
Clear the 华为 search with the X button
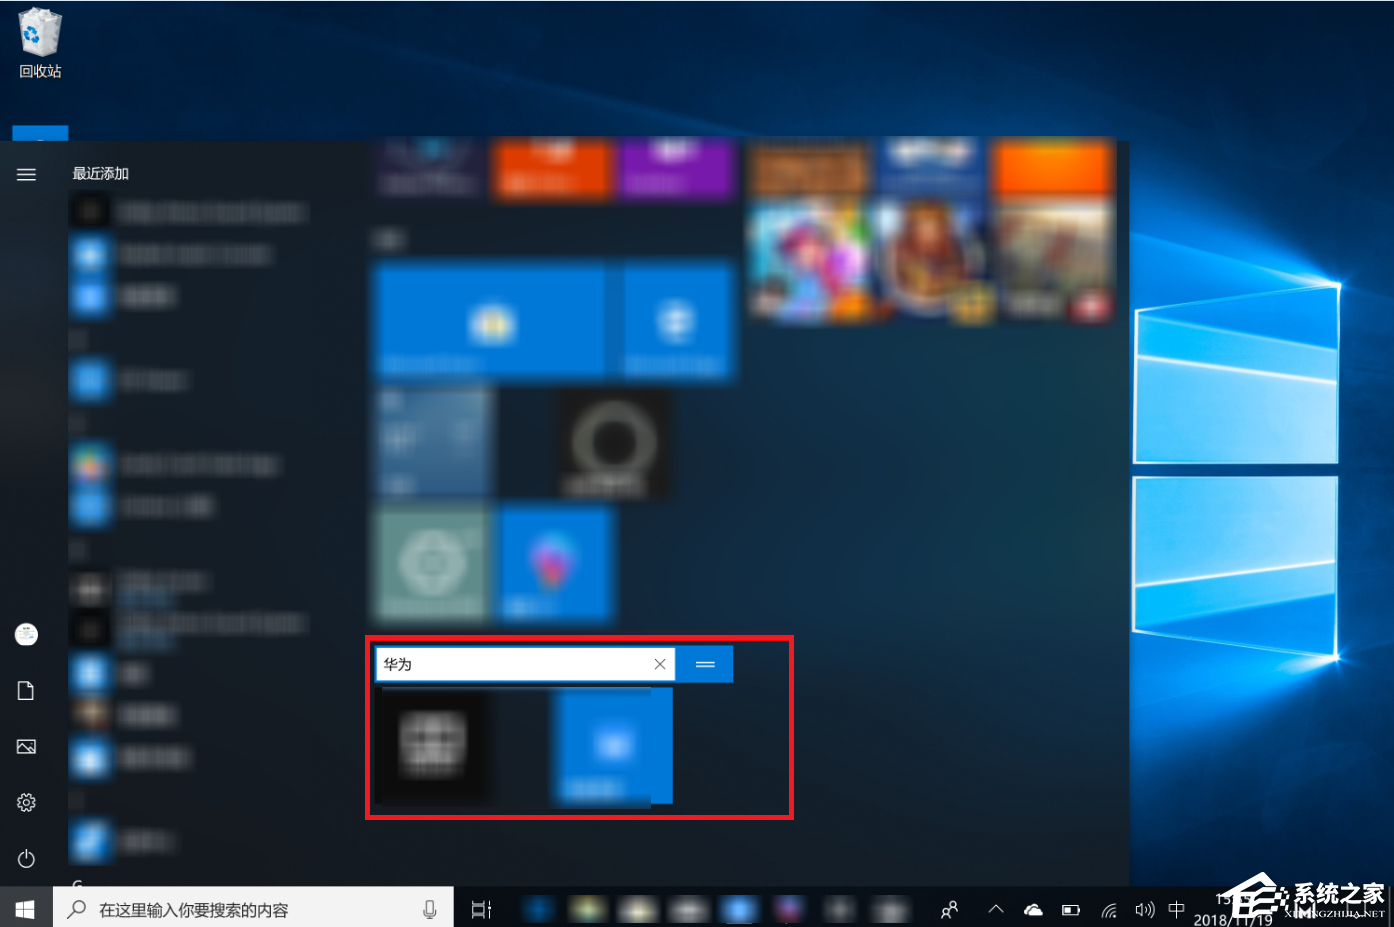[659, 663]
